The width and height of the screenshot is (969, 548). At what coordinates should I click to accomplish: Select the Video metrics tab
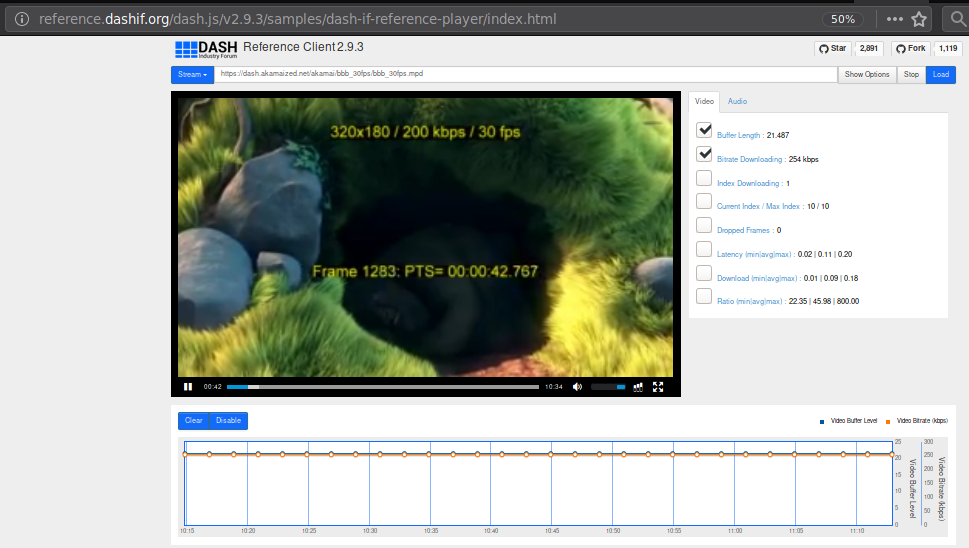(x=704, y=101)
